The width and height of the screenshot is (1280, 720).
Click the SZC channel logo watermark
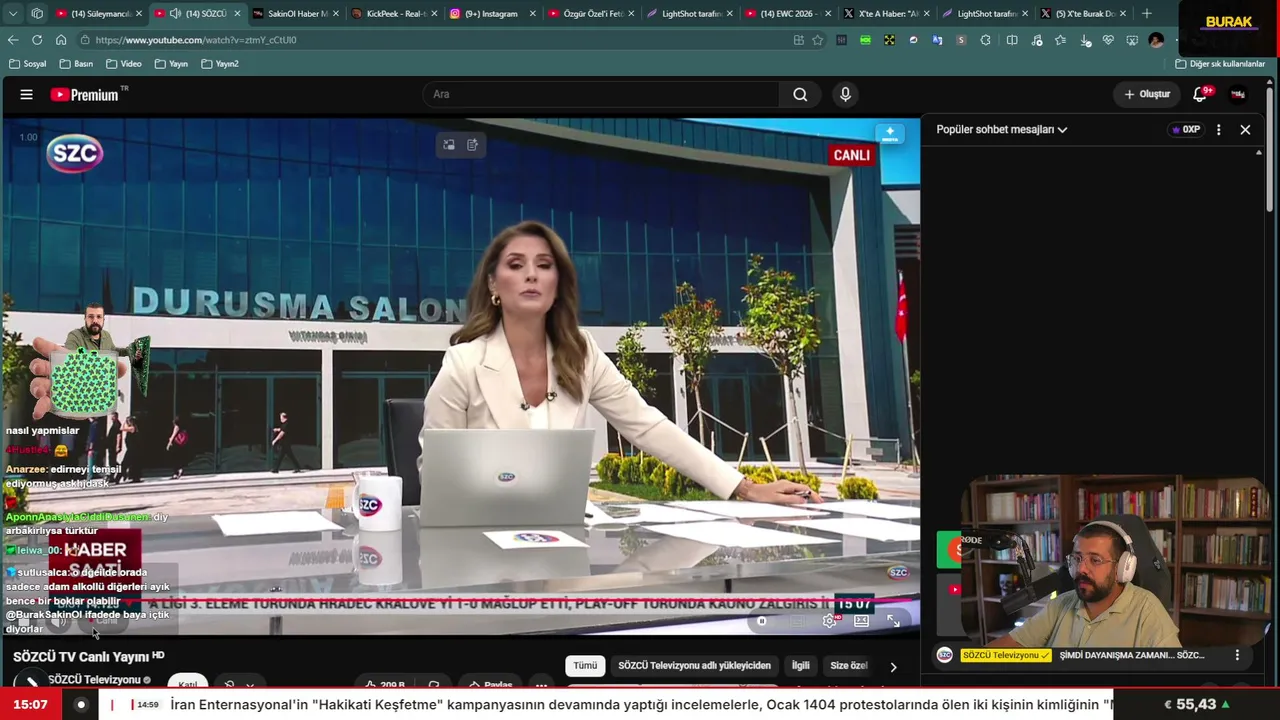click(75, 153)
